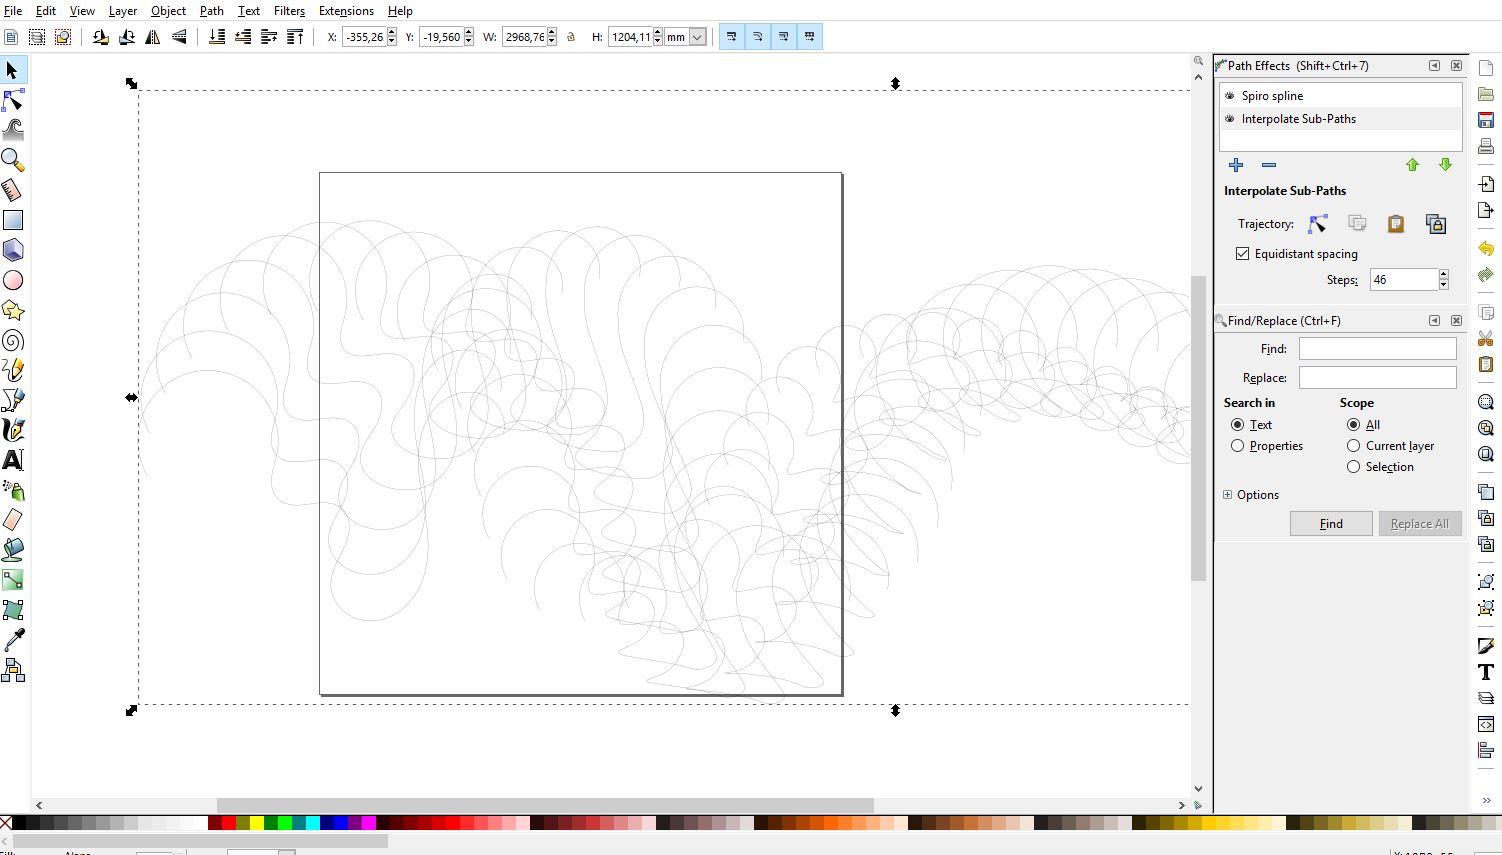This screenshot has width=1502, height=855.
Task: Open the Layer menu
Action: [x=123, y=11]
